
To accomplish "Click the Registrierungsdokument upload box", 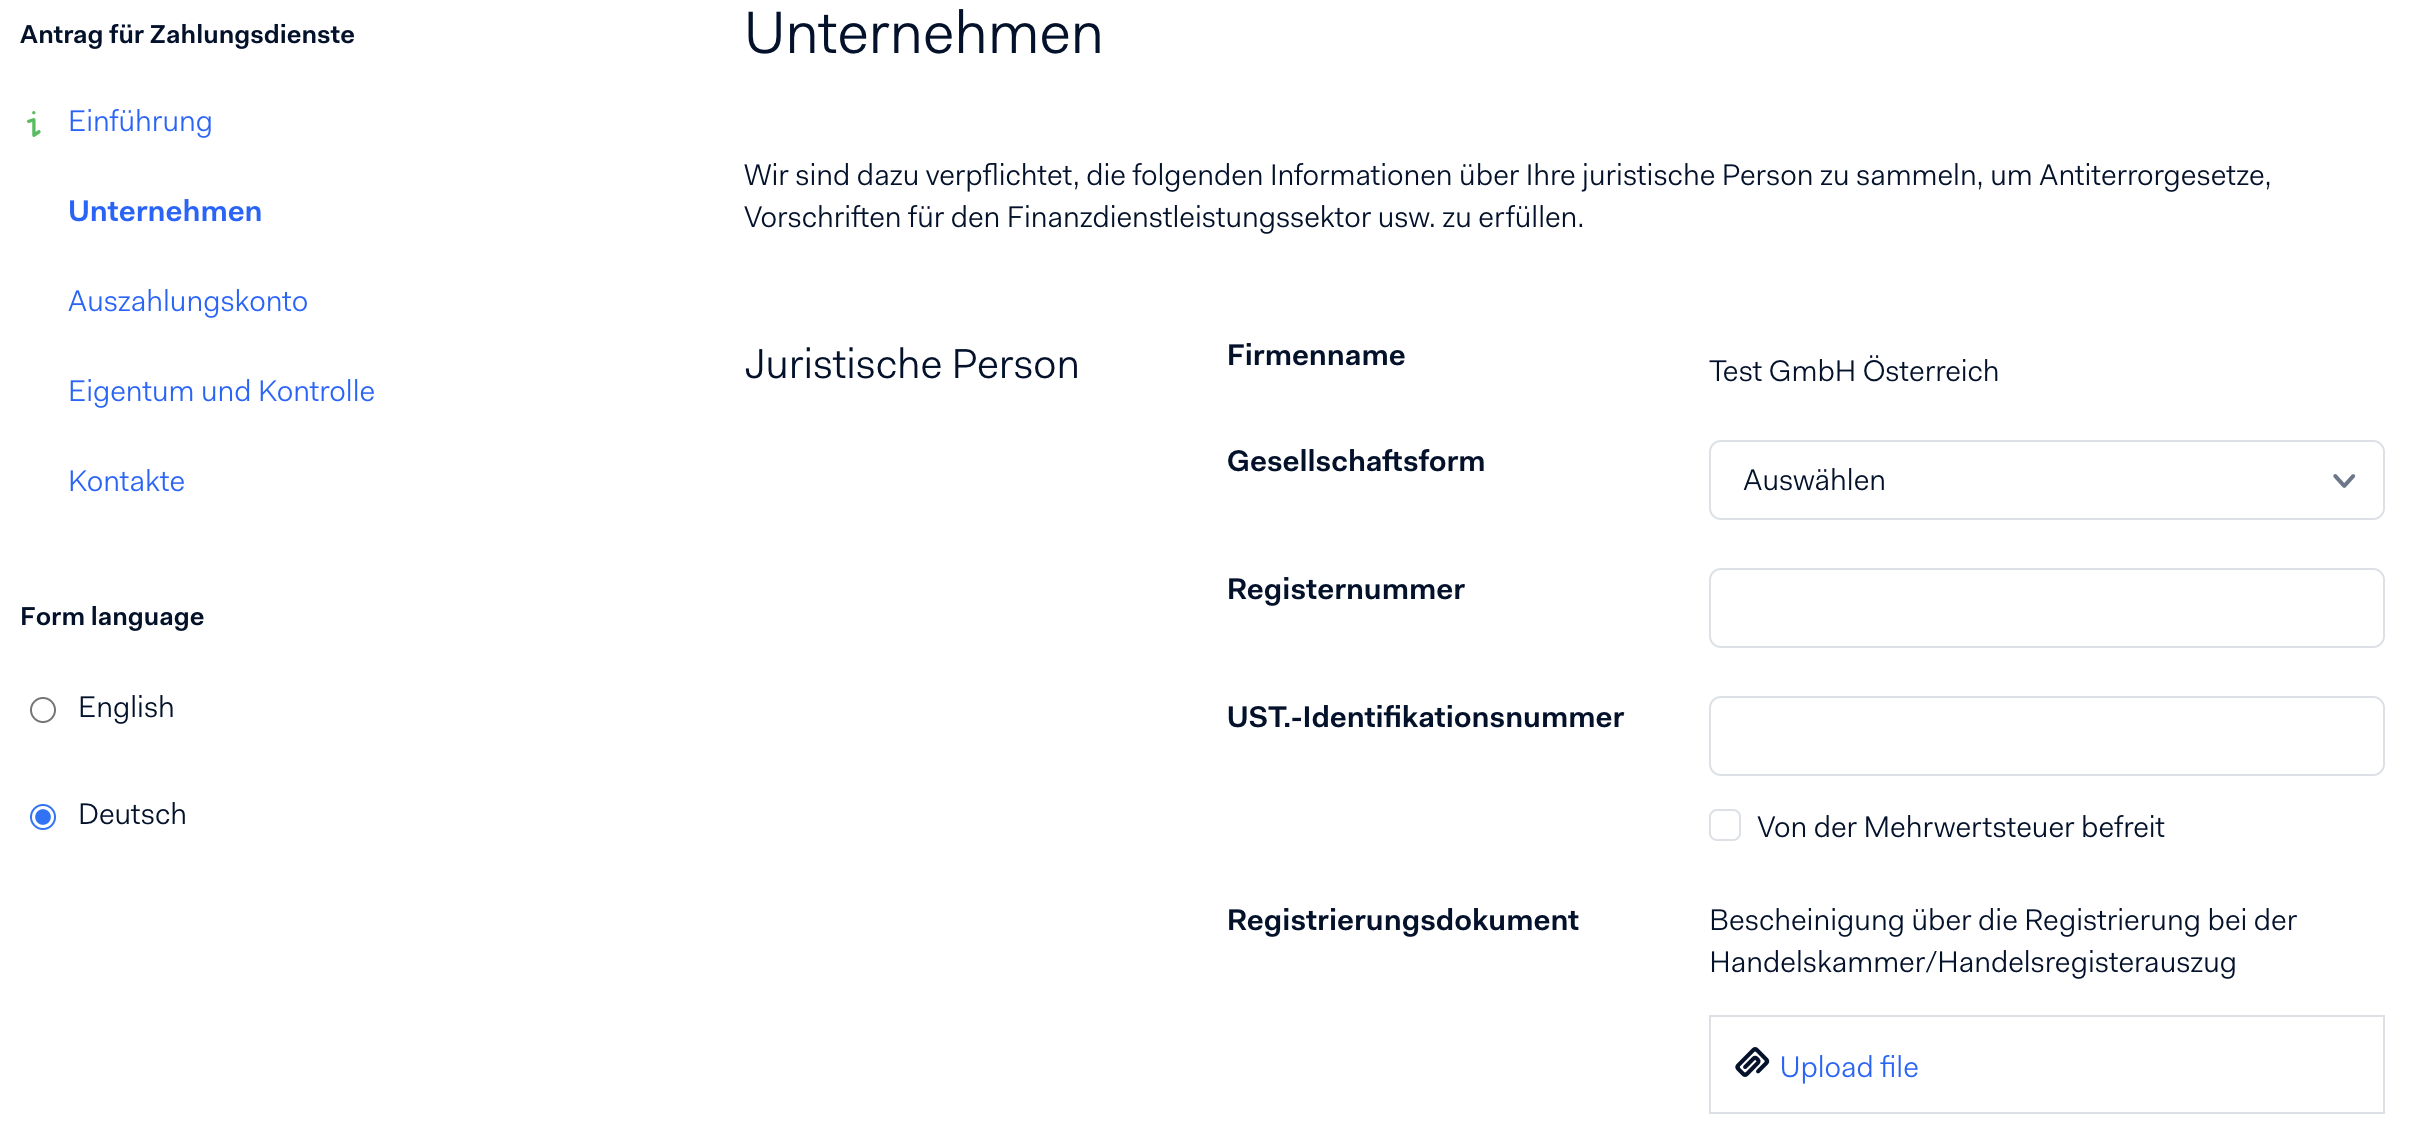I will click(2046, 1064).
